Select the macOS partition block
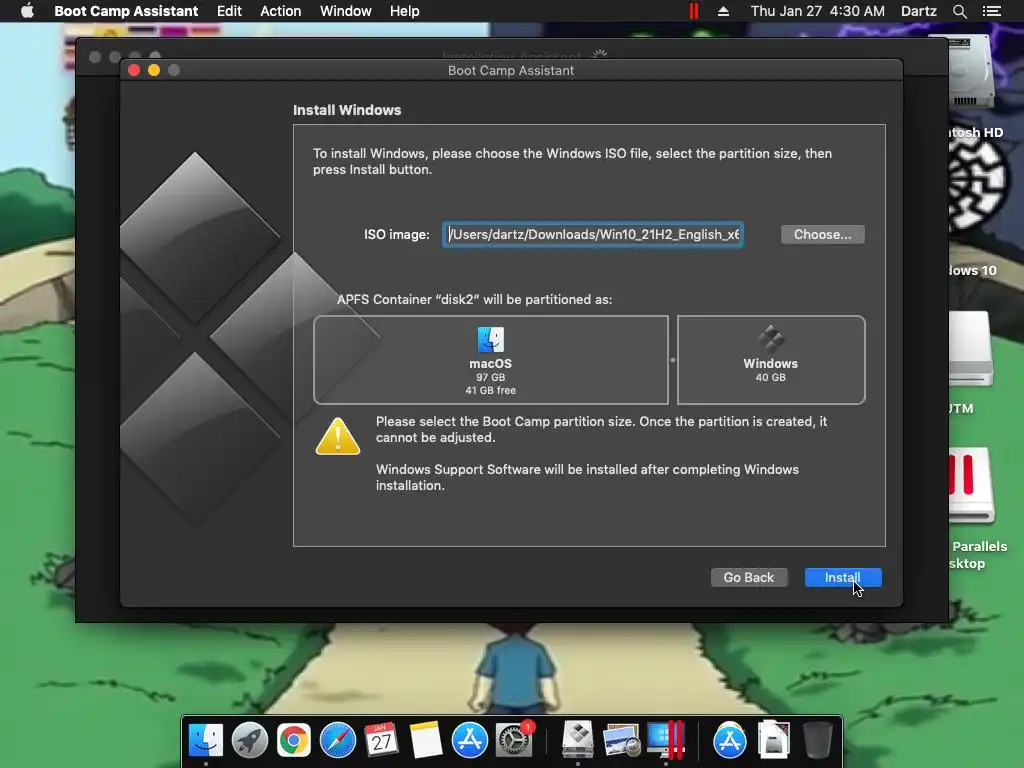This screenshot has width=1024, height=768. (x=490, y=360)
